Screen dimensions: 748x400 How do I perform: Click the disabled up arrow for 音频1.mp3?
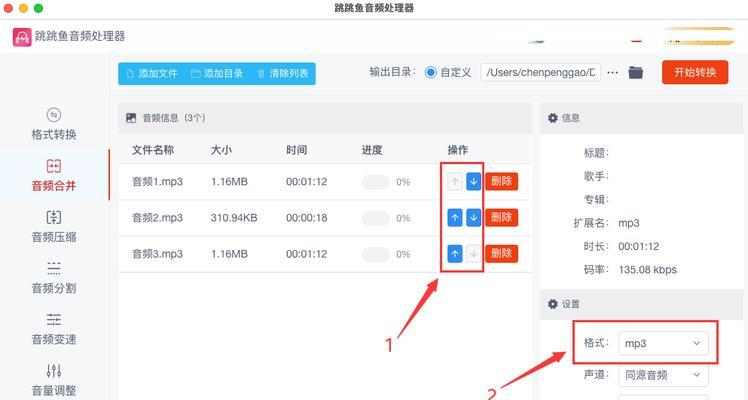(x=455, y=181)
